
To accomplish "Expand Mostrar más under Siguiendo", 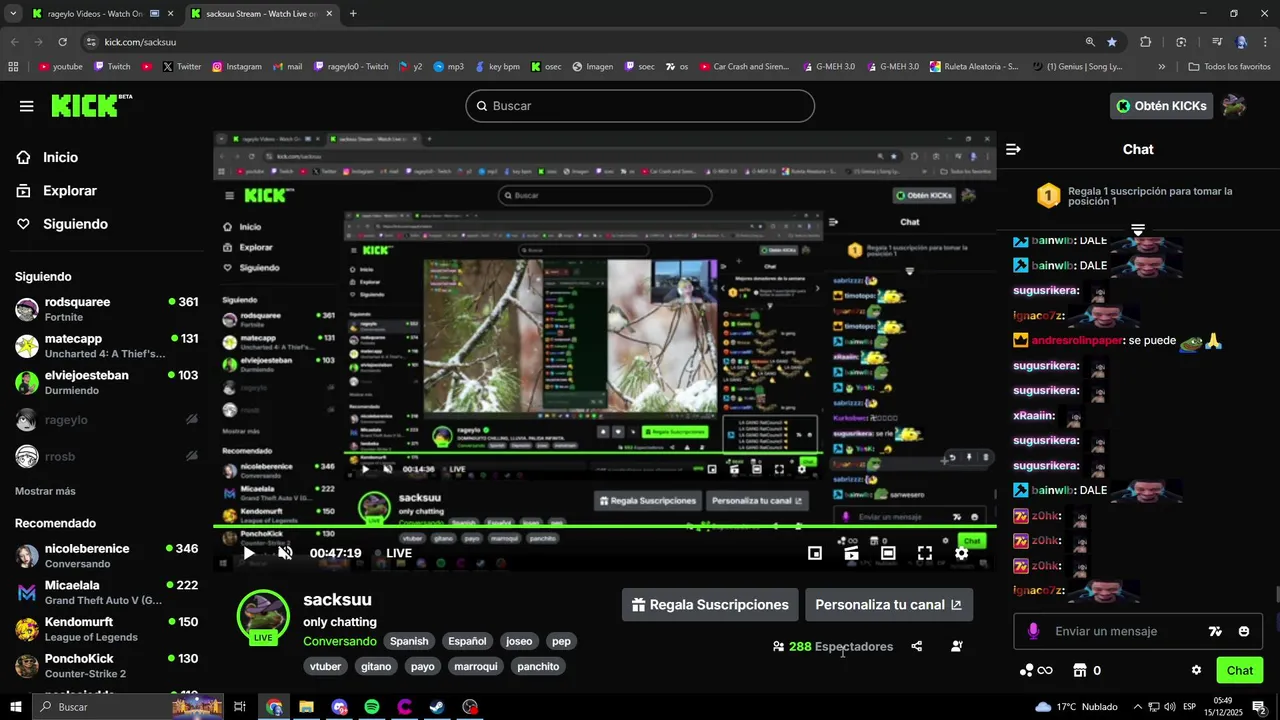I will click(45, 491).
